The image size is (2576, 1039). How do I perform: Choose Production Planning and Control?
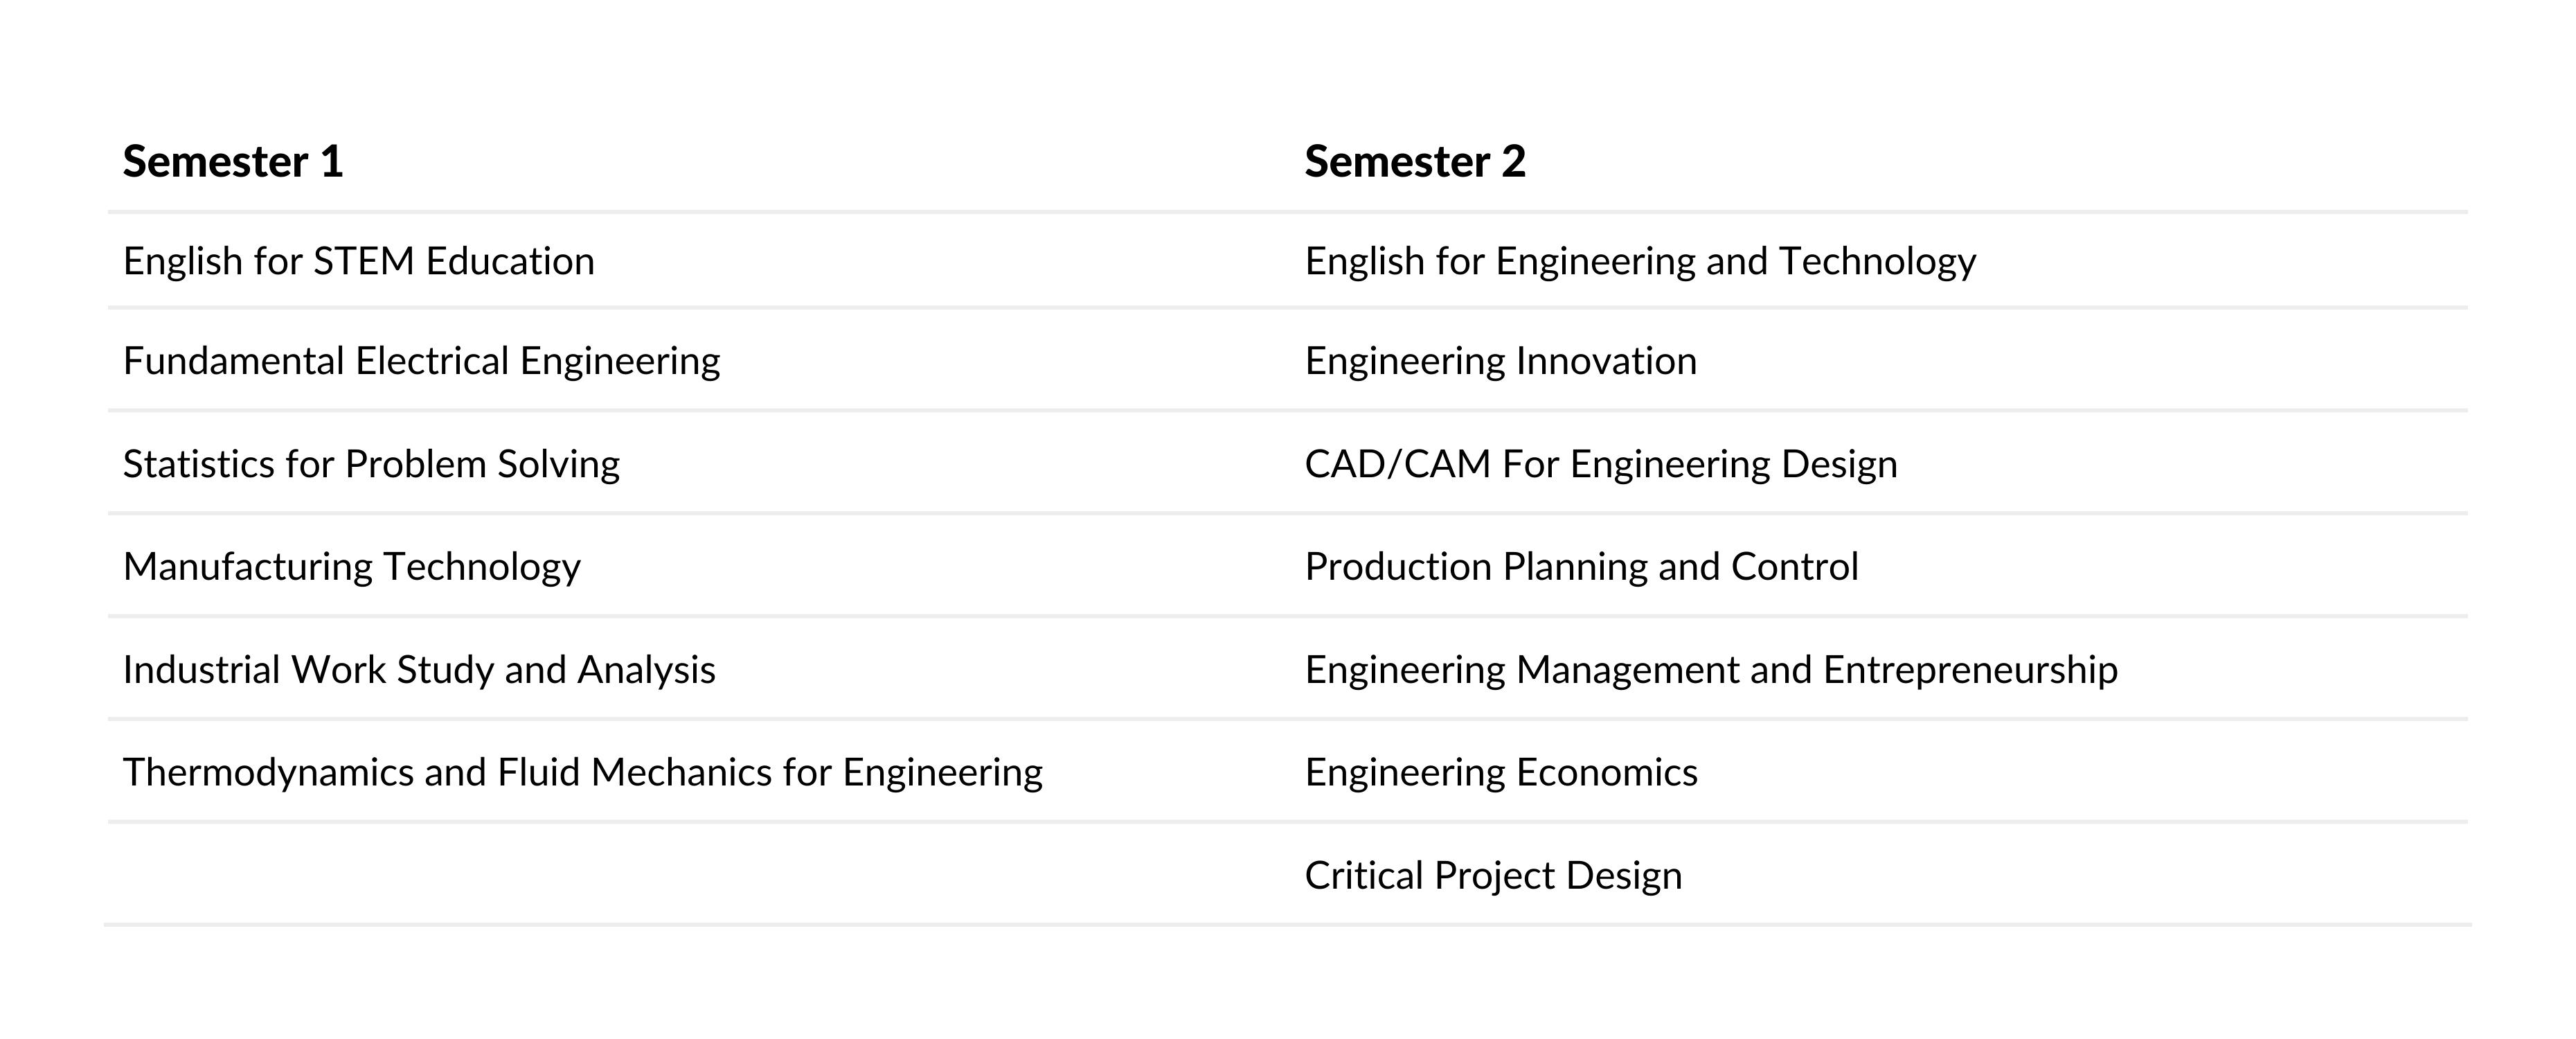(1581, 567)
